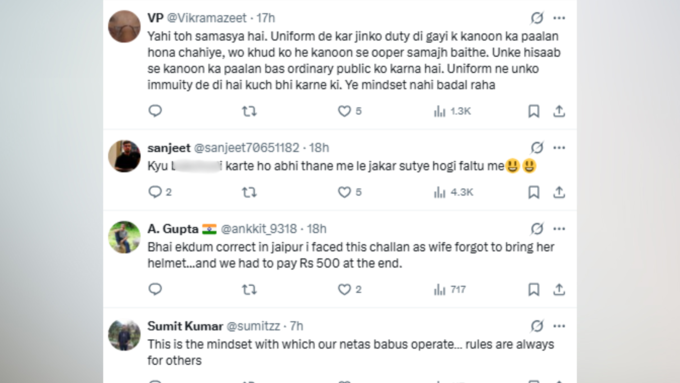Bookmark VP's tweet
Screen dimensions: 680x383
tap(534, 111)
